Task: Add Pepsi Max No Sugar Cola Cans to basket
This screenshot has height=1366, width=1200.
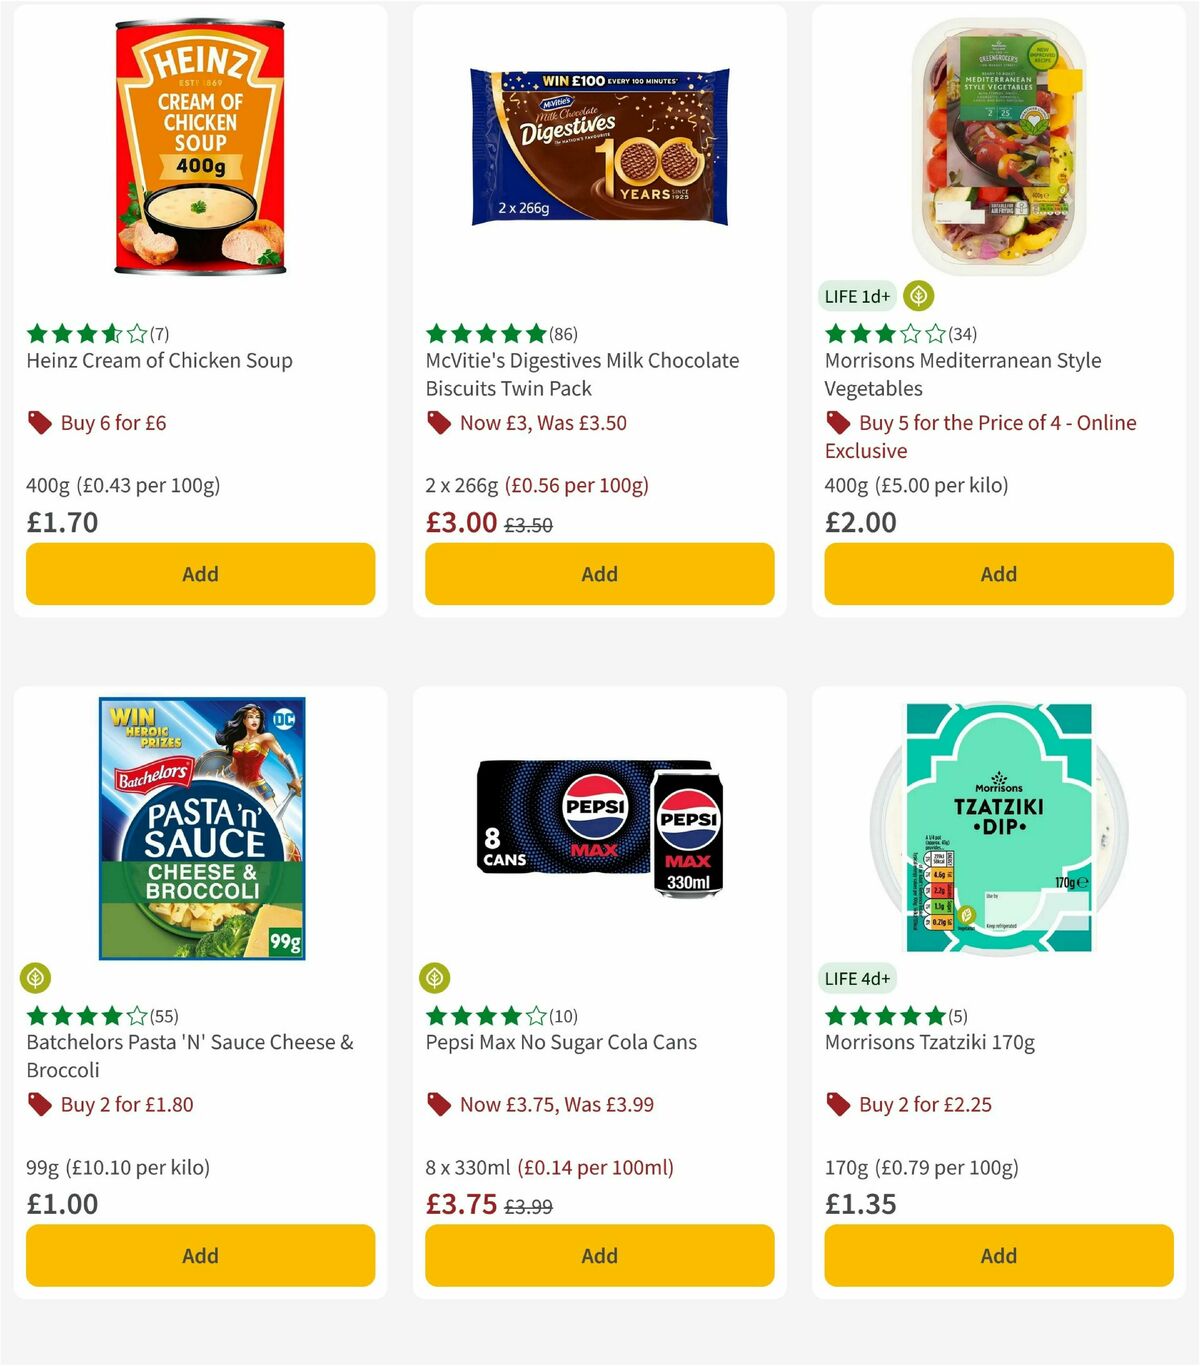Action: click(x=599, y=1255)
